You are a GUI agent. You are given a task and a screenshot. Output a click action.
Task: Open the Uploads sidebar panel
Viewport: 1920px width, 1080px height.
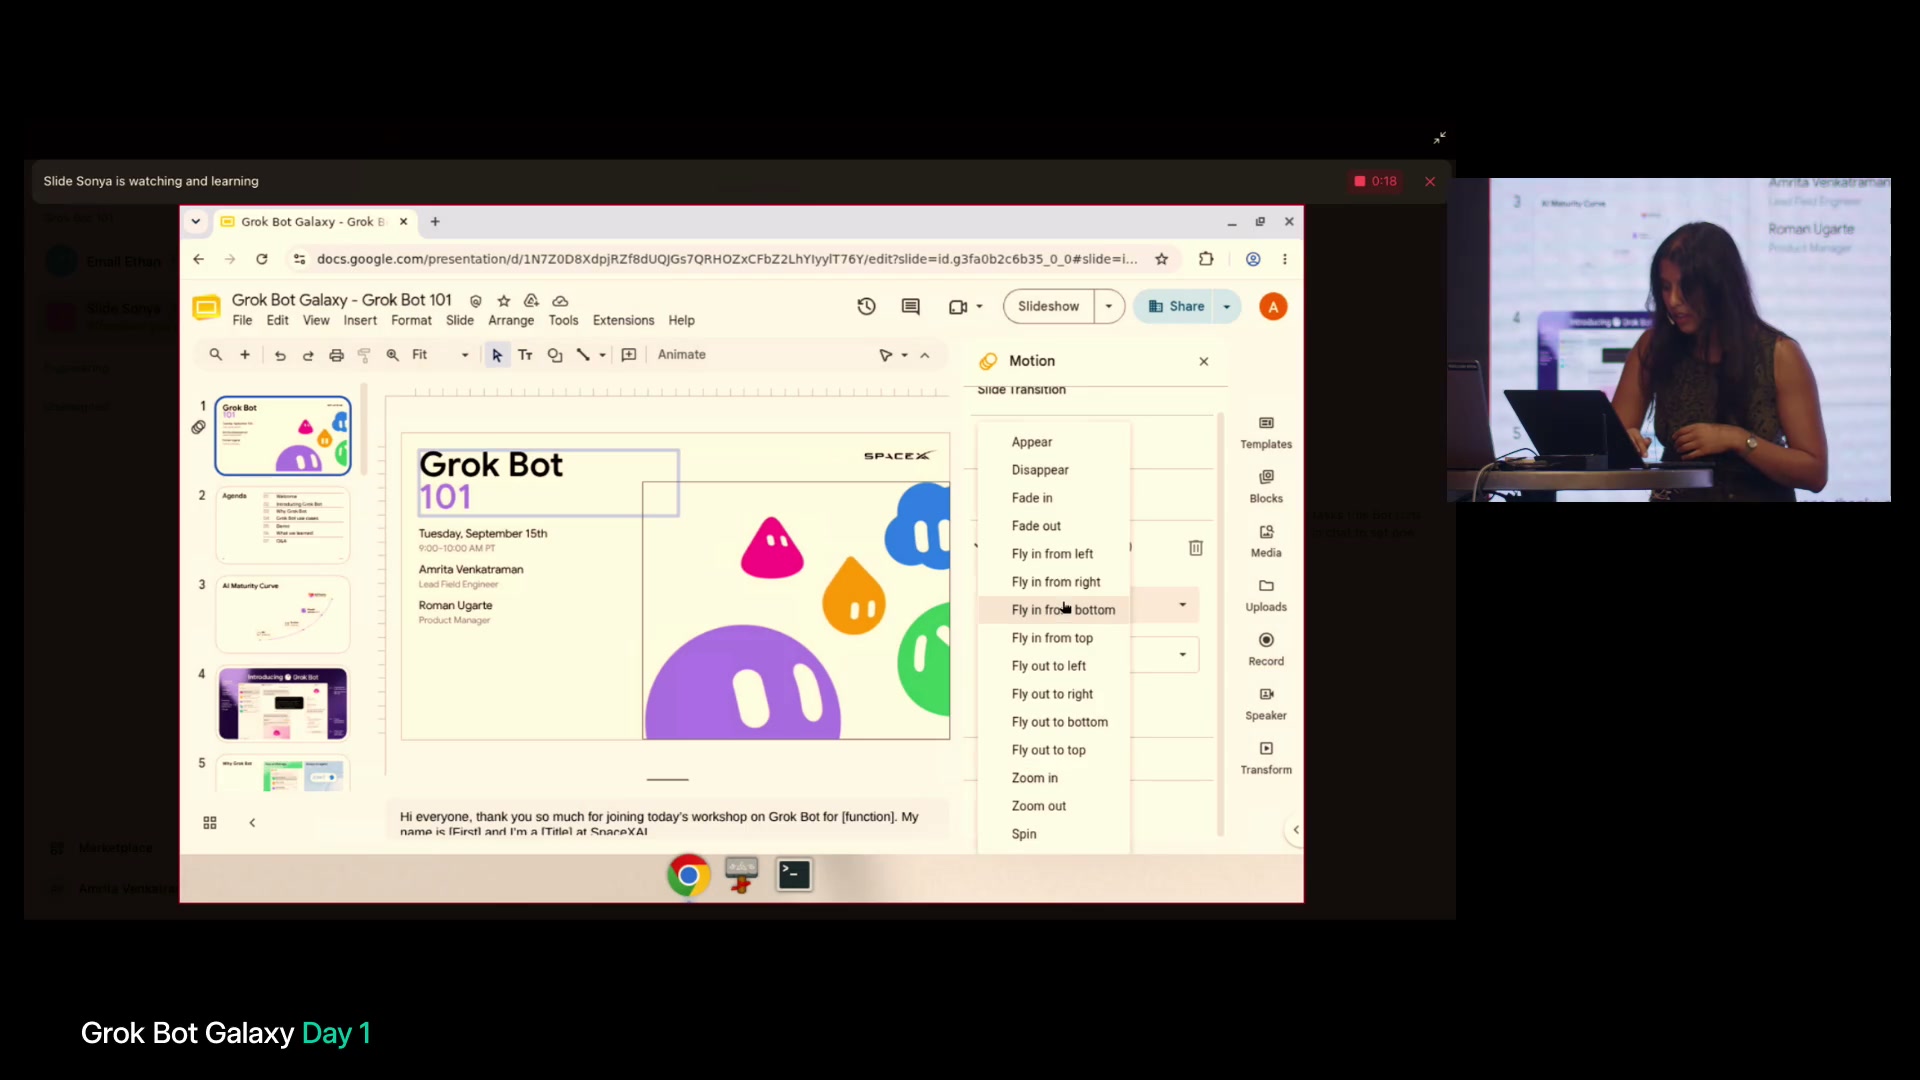1266,595
